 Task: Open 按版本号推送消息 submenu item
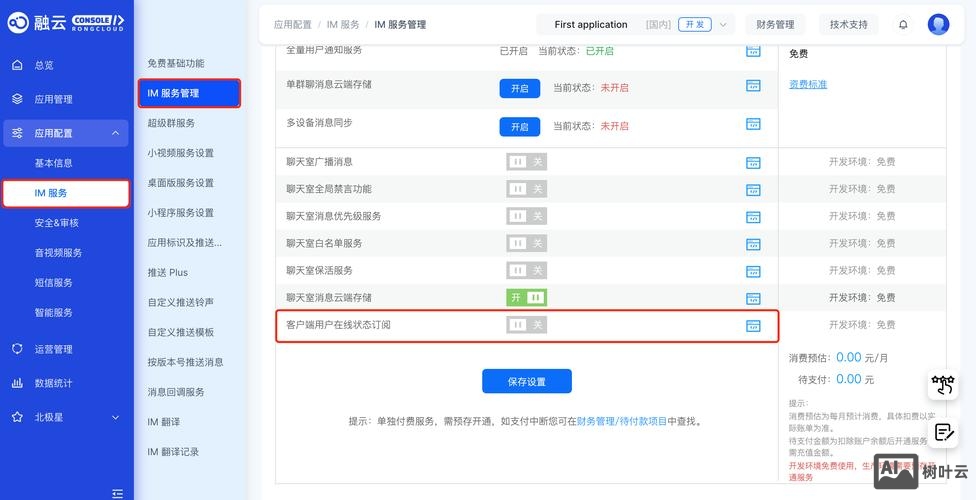185,362
